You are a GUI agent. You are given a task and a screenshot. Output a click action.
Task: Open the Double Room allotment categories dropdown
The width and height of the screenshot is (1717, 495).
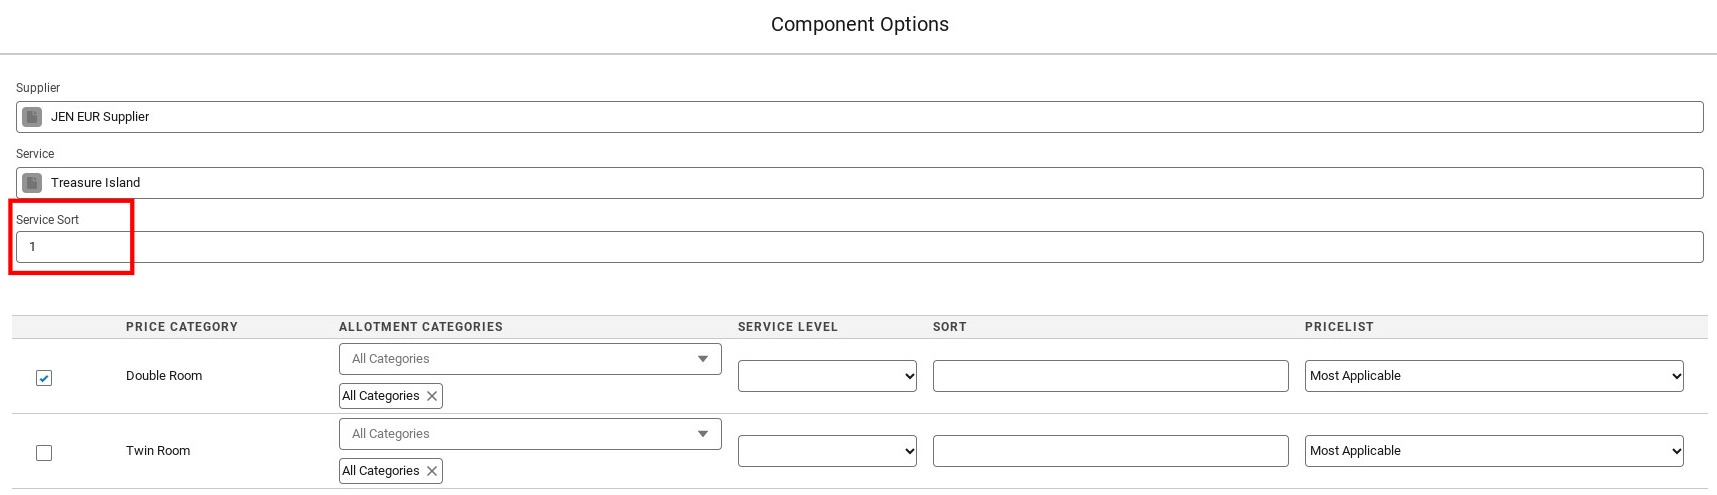pos(530,359)
